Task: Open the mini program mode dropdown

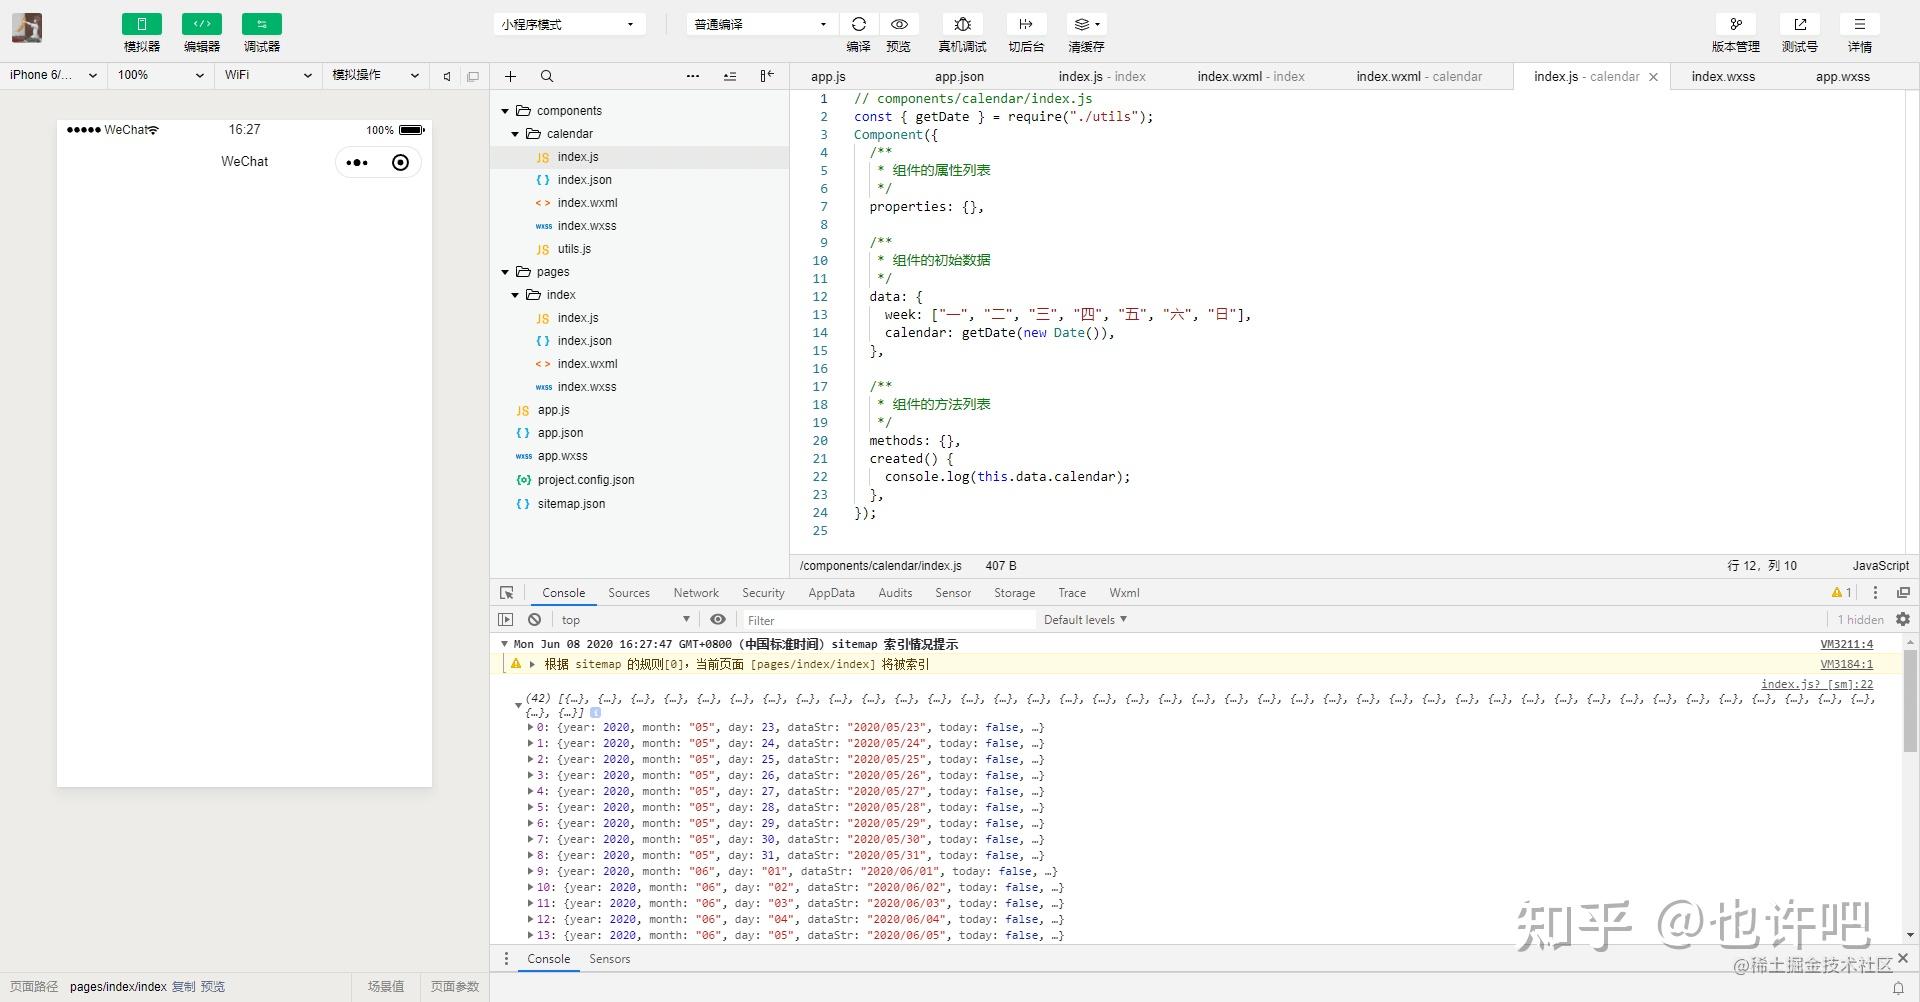Action: tap(568, 24)
